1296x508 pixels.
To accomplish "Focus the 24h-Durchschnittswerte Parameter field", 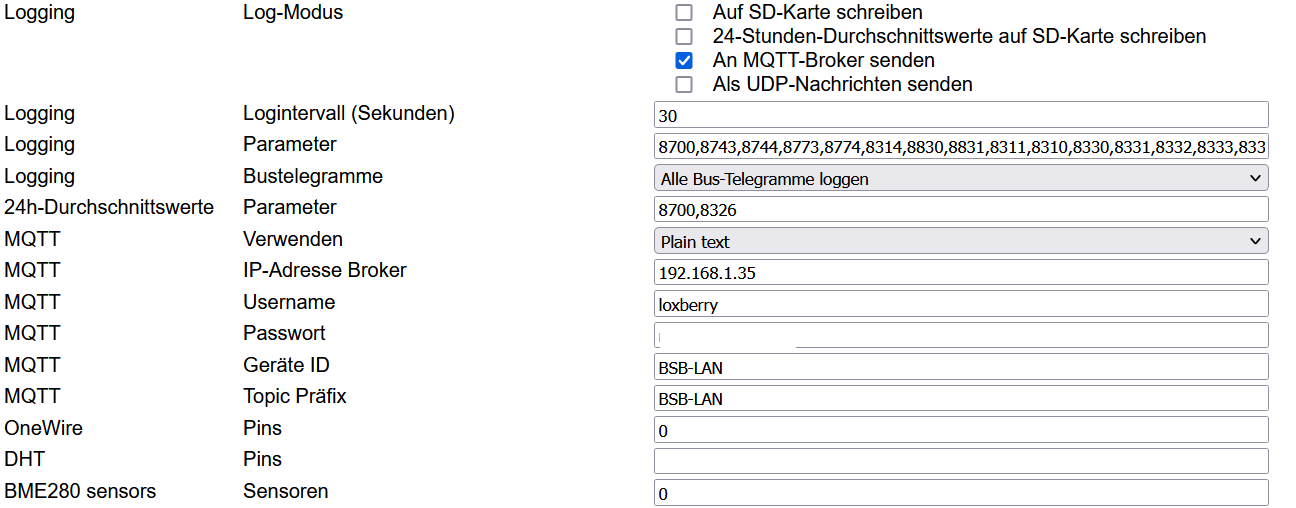I will pyautogui.click(x=960, y=210).
